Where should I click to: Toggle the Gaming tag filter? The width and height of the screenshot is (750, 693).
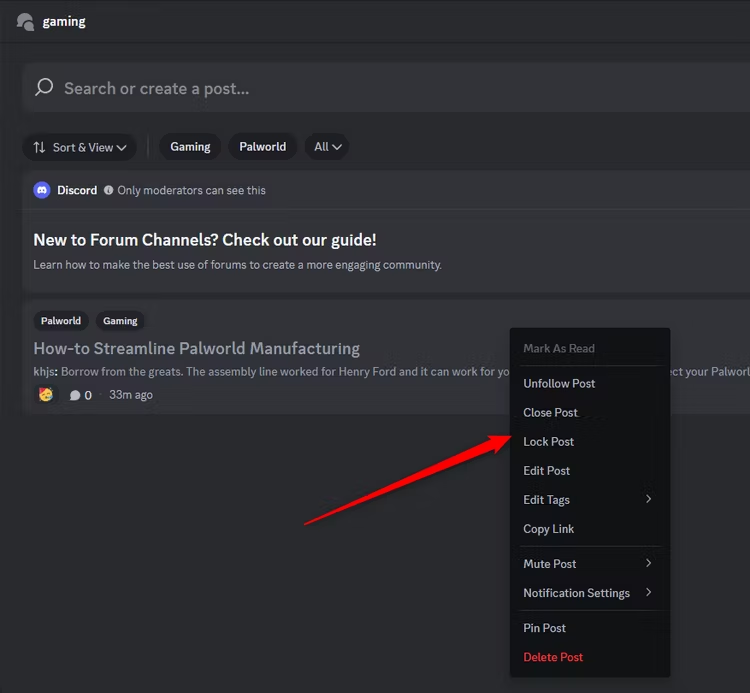[190, 147]
